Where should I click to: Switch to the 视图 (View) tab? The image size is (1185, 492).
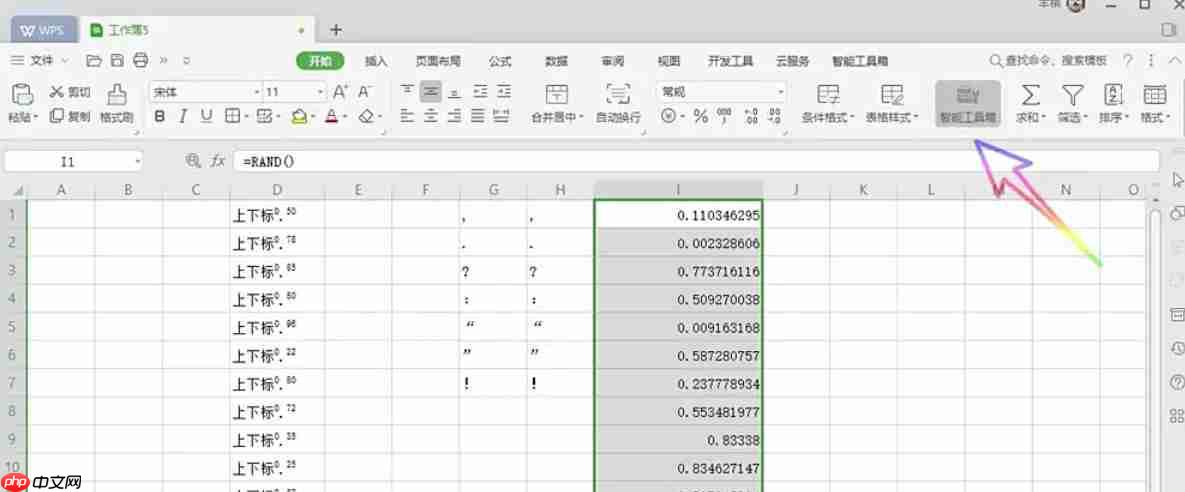pos(669,61)
